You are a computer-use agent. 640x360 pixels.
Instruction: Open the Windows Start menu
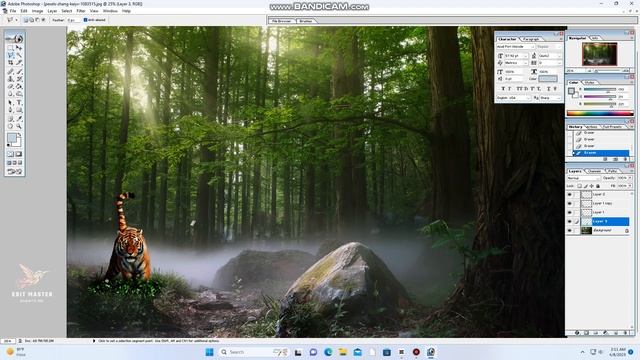209,352
